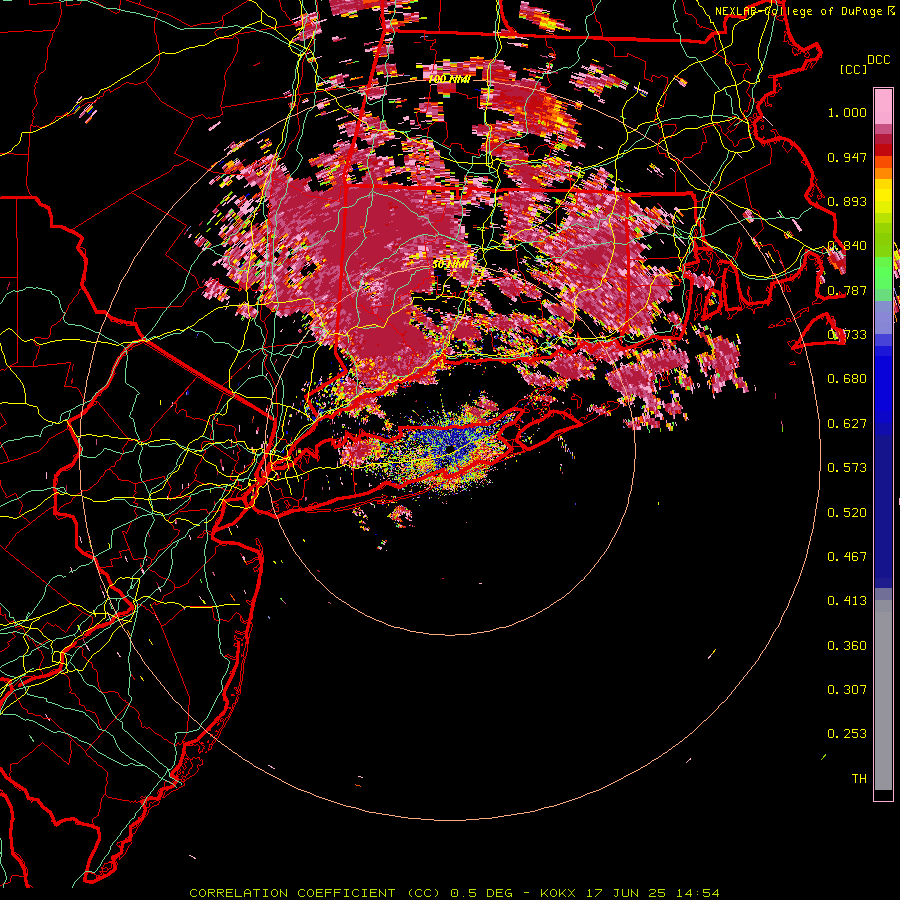The height and width of the screenshot is (900, 900).
Task: Select the 0.947 scale value
Action: pos(847,157)
